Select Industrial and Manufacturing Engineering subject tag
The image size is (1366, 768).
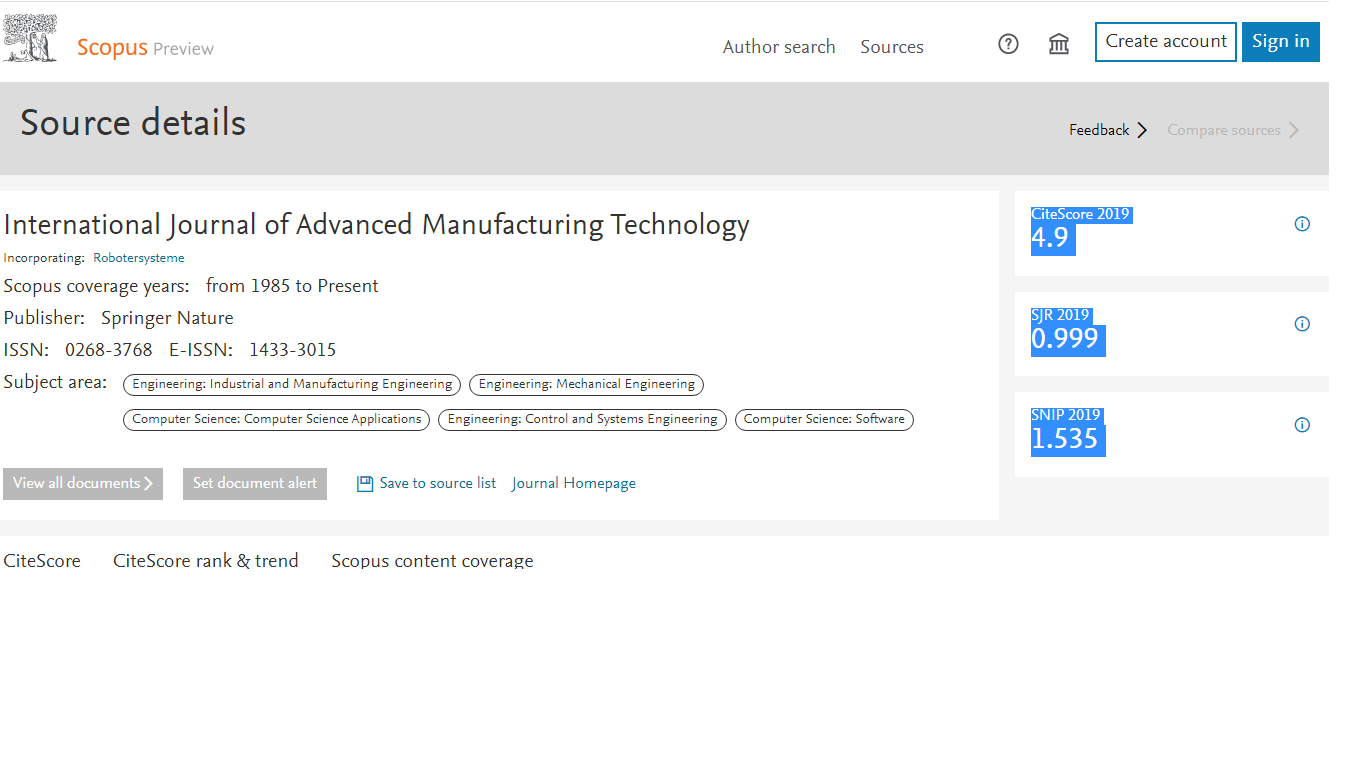[x=292, y=384]
